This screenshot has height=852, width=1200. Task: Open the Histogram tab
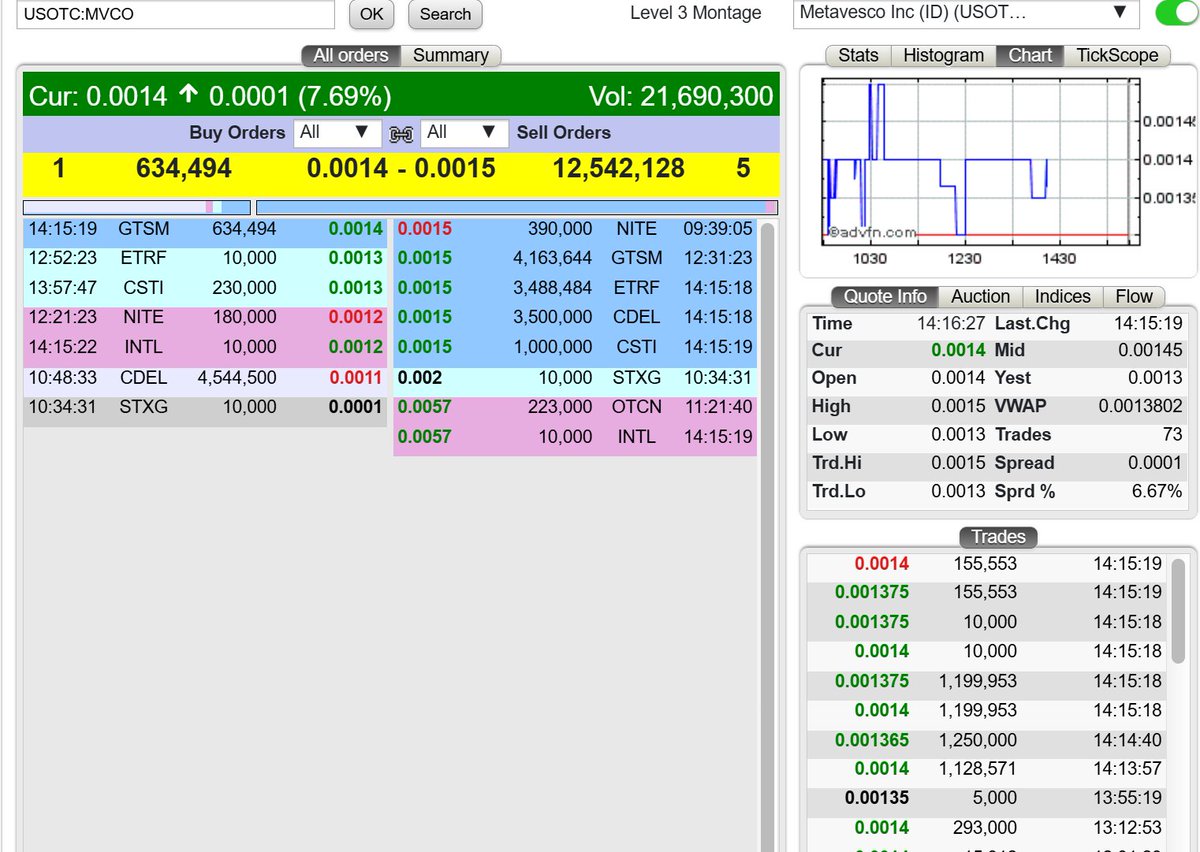[x=943, y=56]
